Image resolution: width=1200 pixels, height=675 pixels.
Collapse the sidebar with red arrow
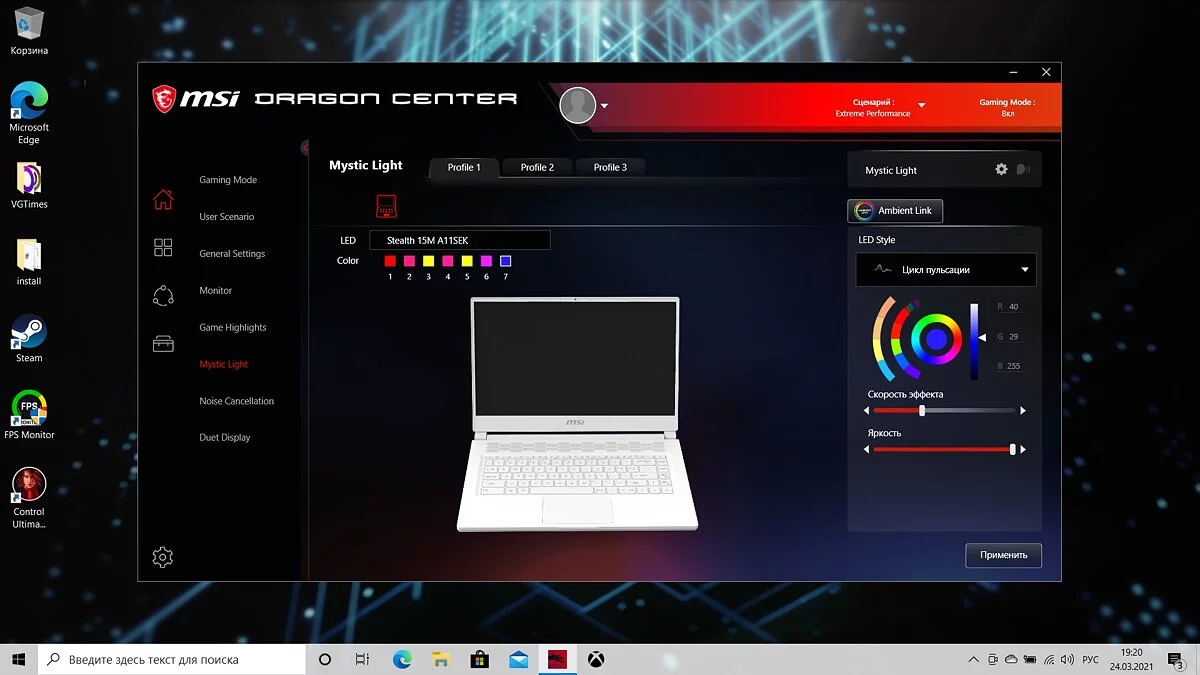[304, 148]
